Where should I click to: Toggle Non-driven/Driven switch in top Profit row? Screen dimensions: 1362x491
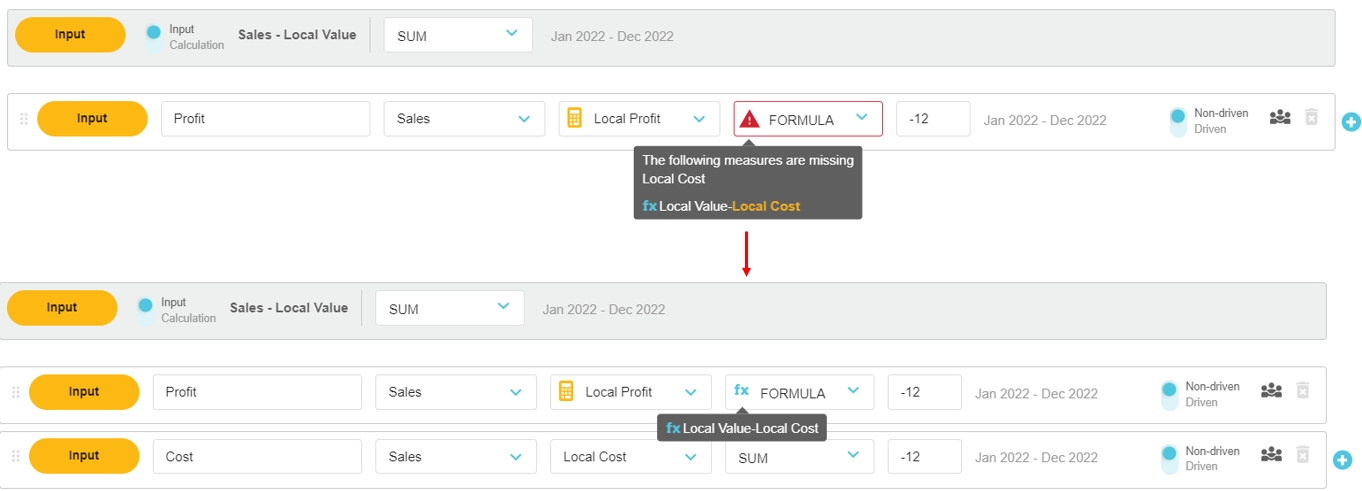tap(1178, 121)
